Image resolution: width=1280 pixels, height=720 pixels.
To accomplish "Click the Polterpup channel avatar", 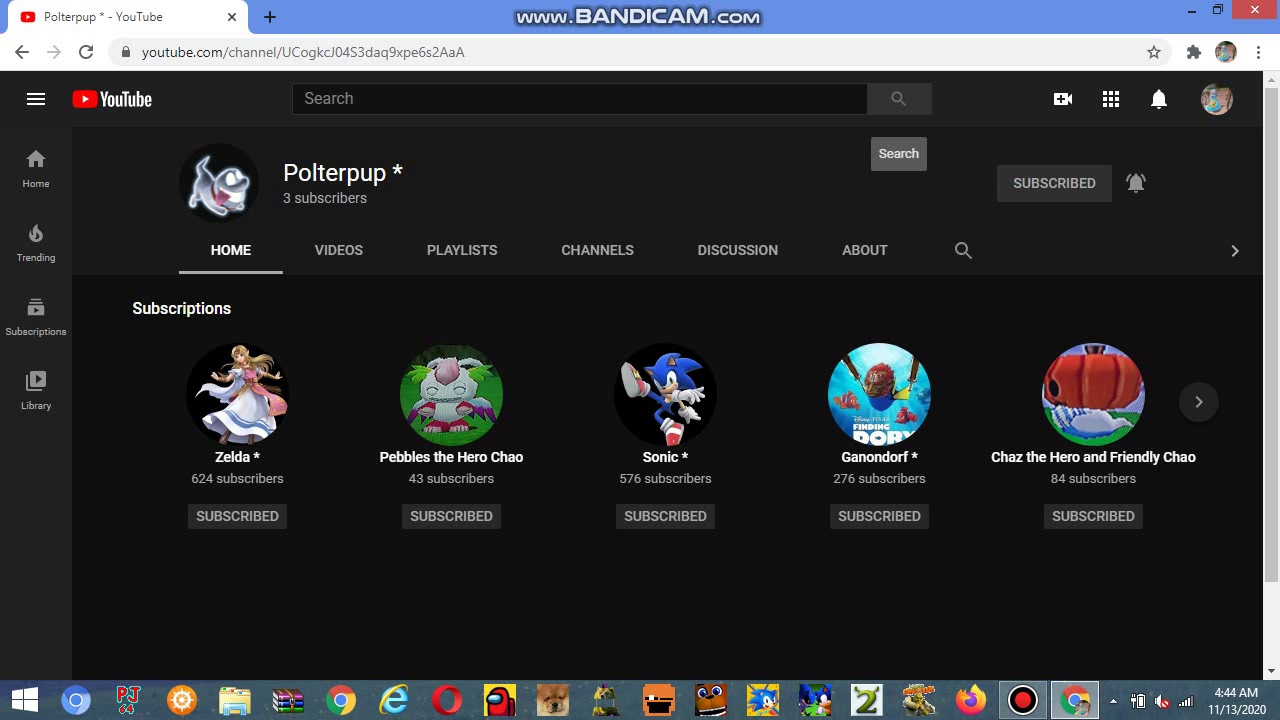I will 219,183.
